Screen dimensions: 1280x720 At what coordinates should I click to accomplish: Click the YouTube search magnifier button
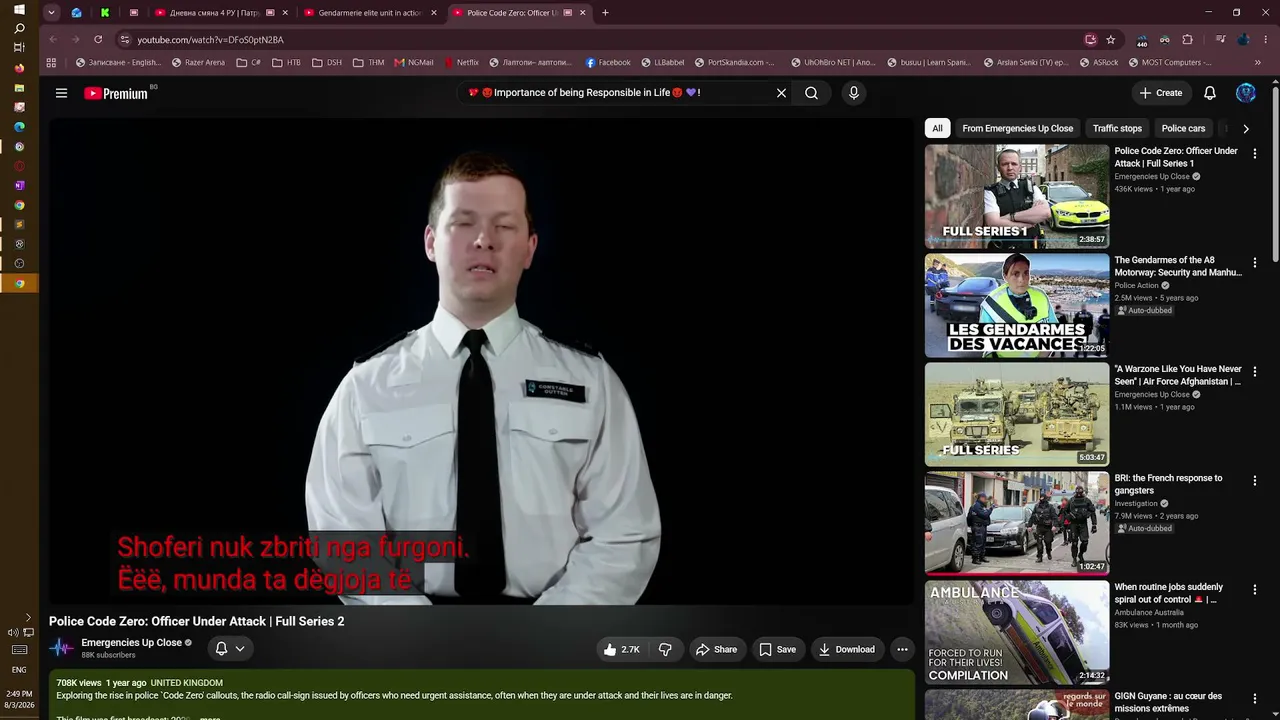coord(811,93)
